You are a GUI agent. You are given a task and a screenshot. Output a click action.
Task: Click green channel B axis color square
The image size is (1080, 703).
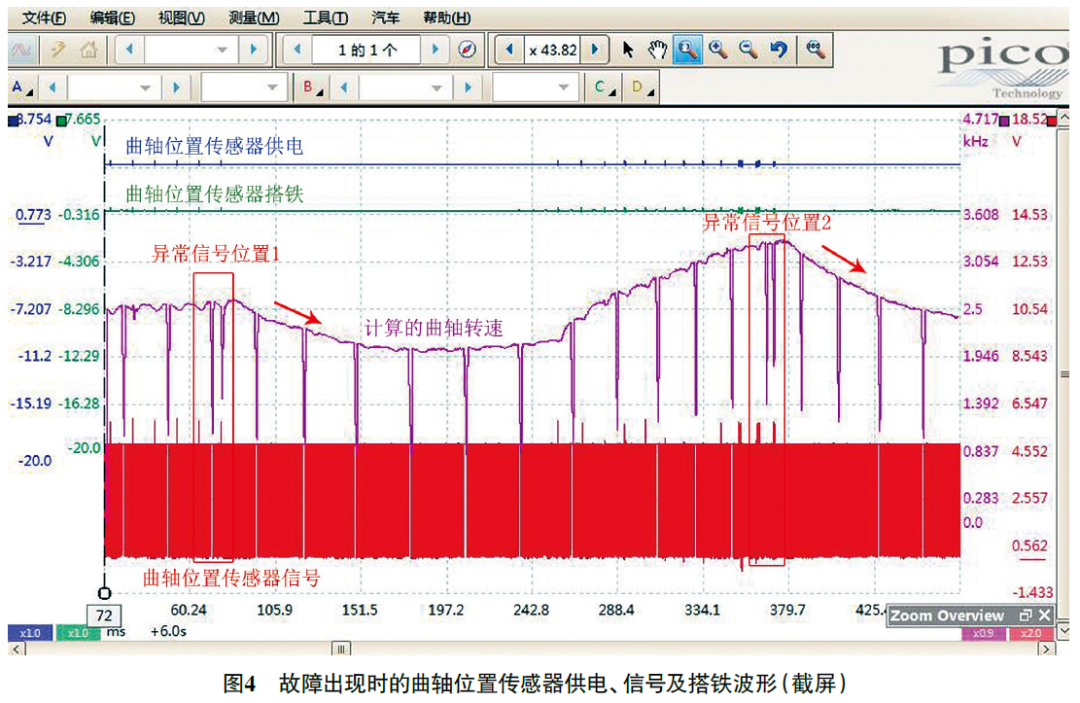coord(62,121)
